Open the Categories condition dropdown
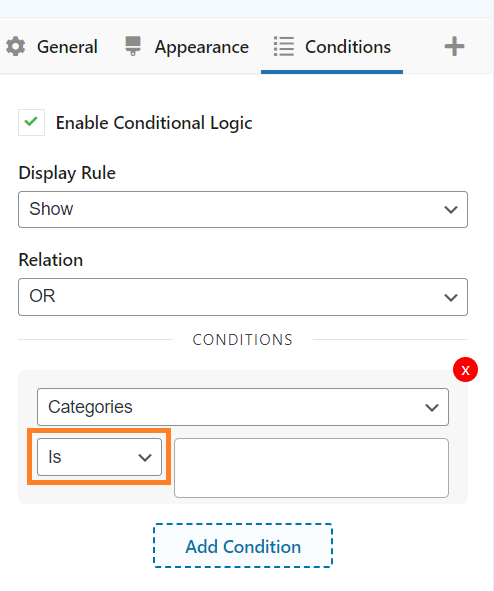This screenshot has height=591, width=494. [x=243, y=407]
